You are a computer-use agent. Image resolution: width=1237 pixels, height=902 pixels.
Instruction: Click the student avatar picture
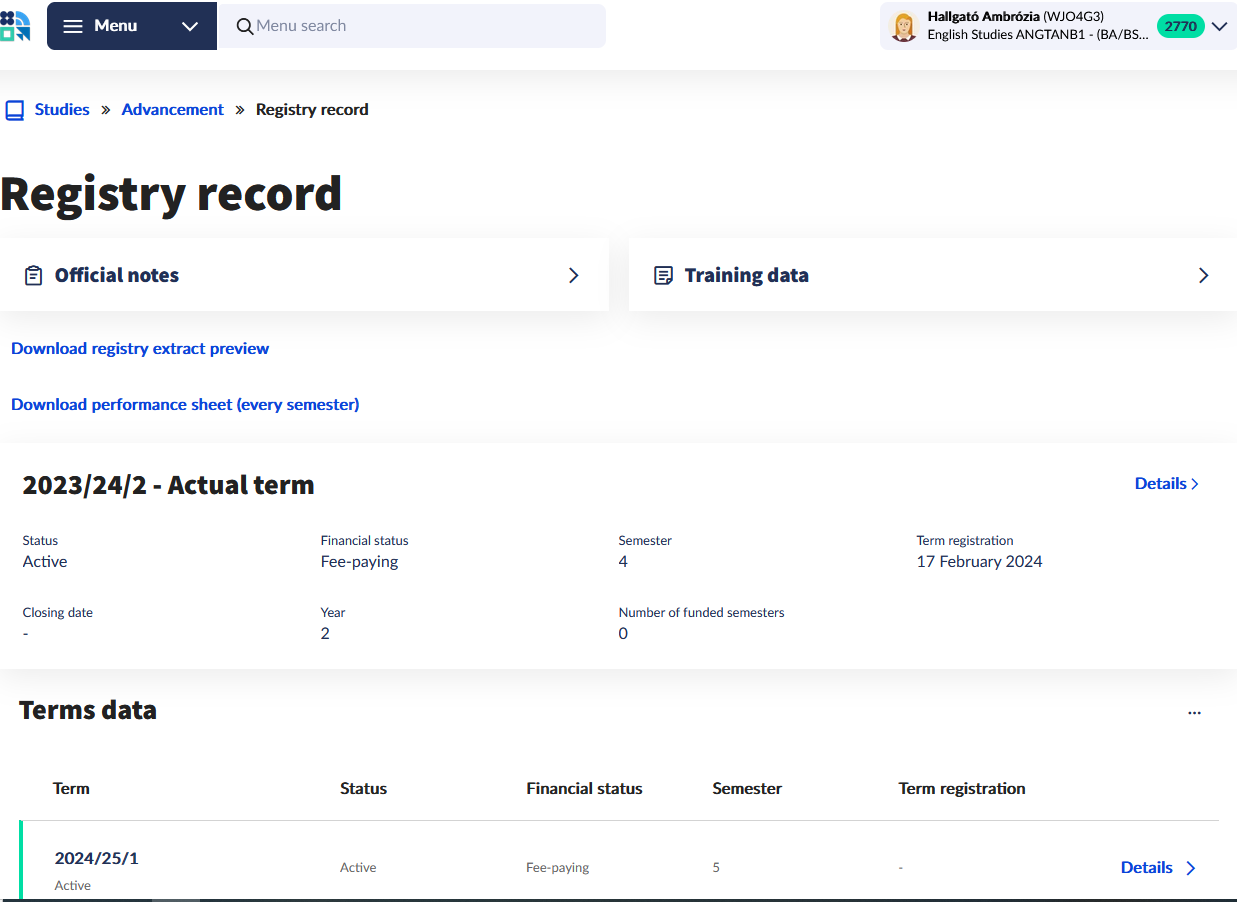(x=903, y=27)
